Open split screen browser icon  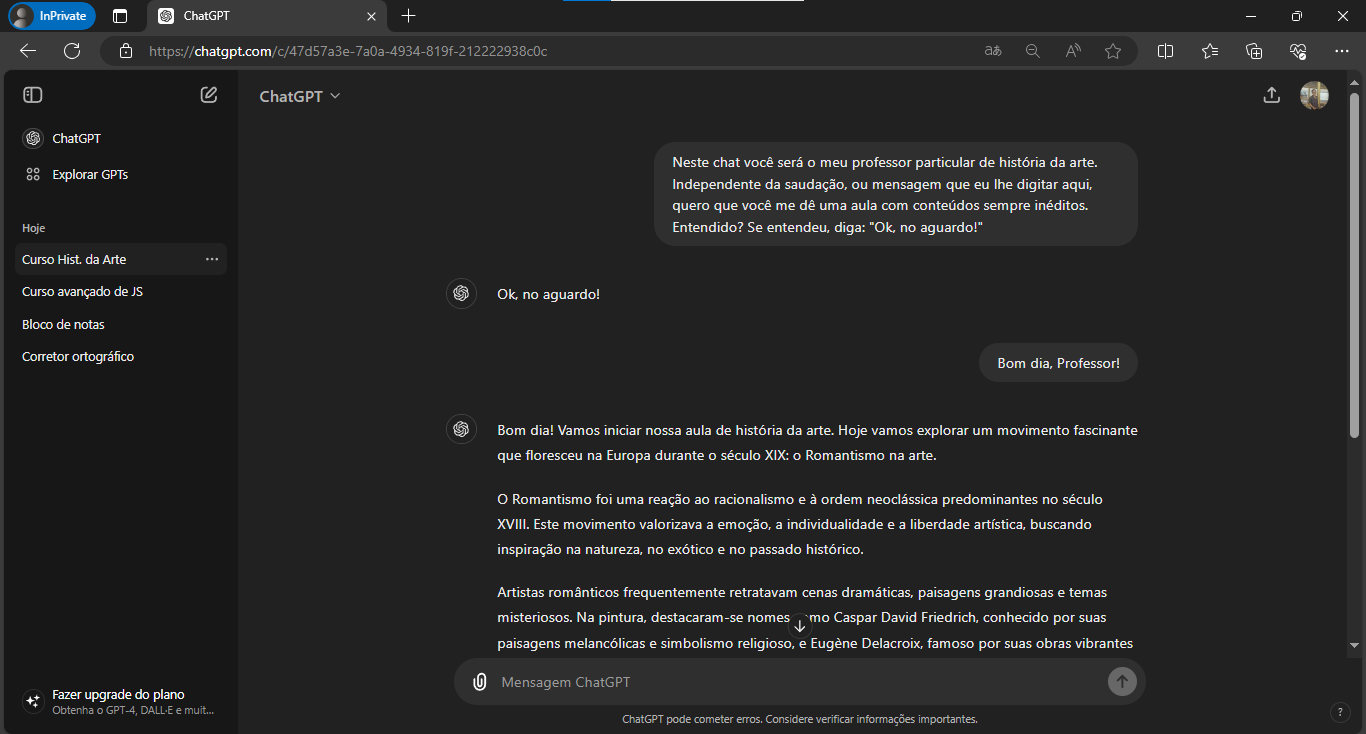tap(1165, 51)
